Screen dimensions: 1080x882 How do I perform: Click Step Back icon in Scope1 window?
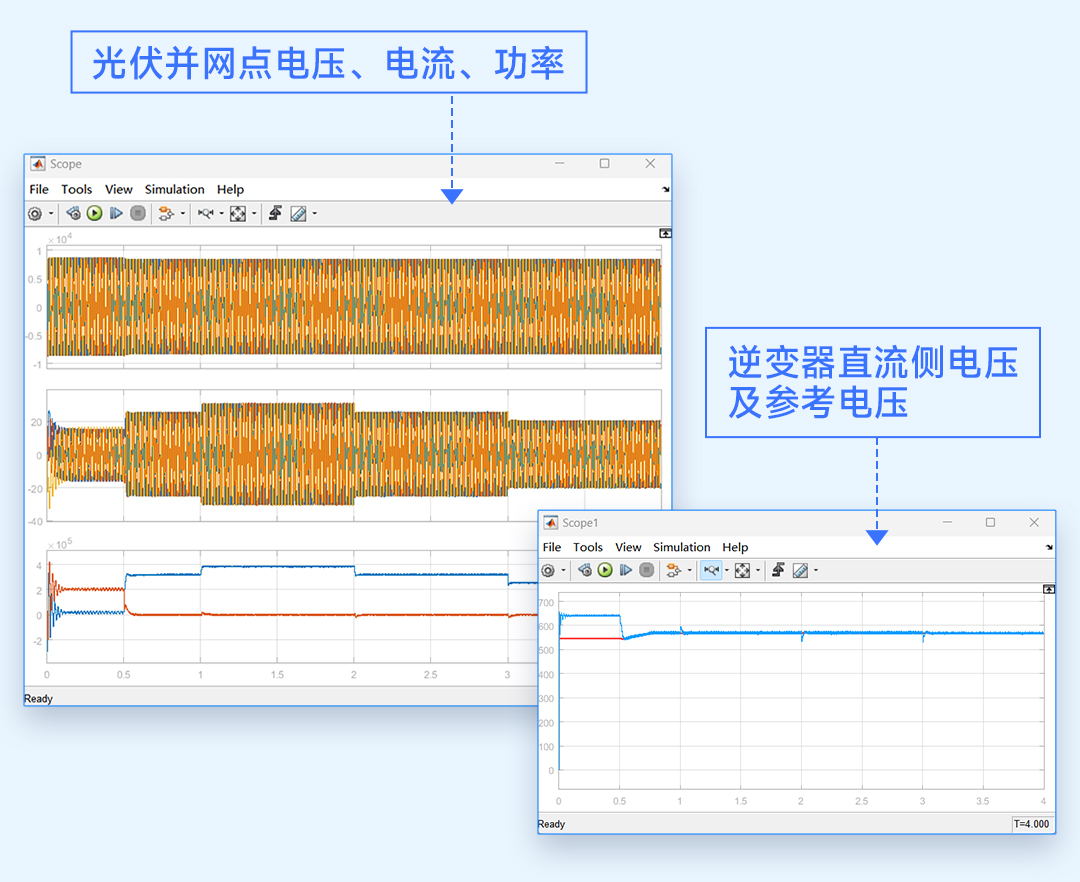click(585, 570)
